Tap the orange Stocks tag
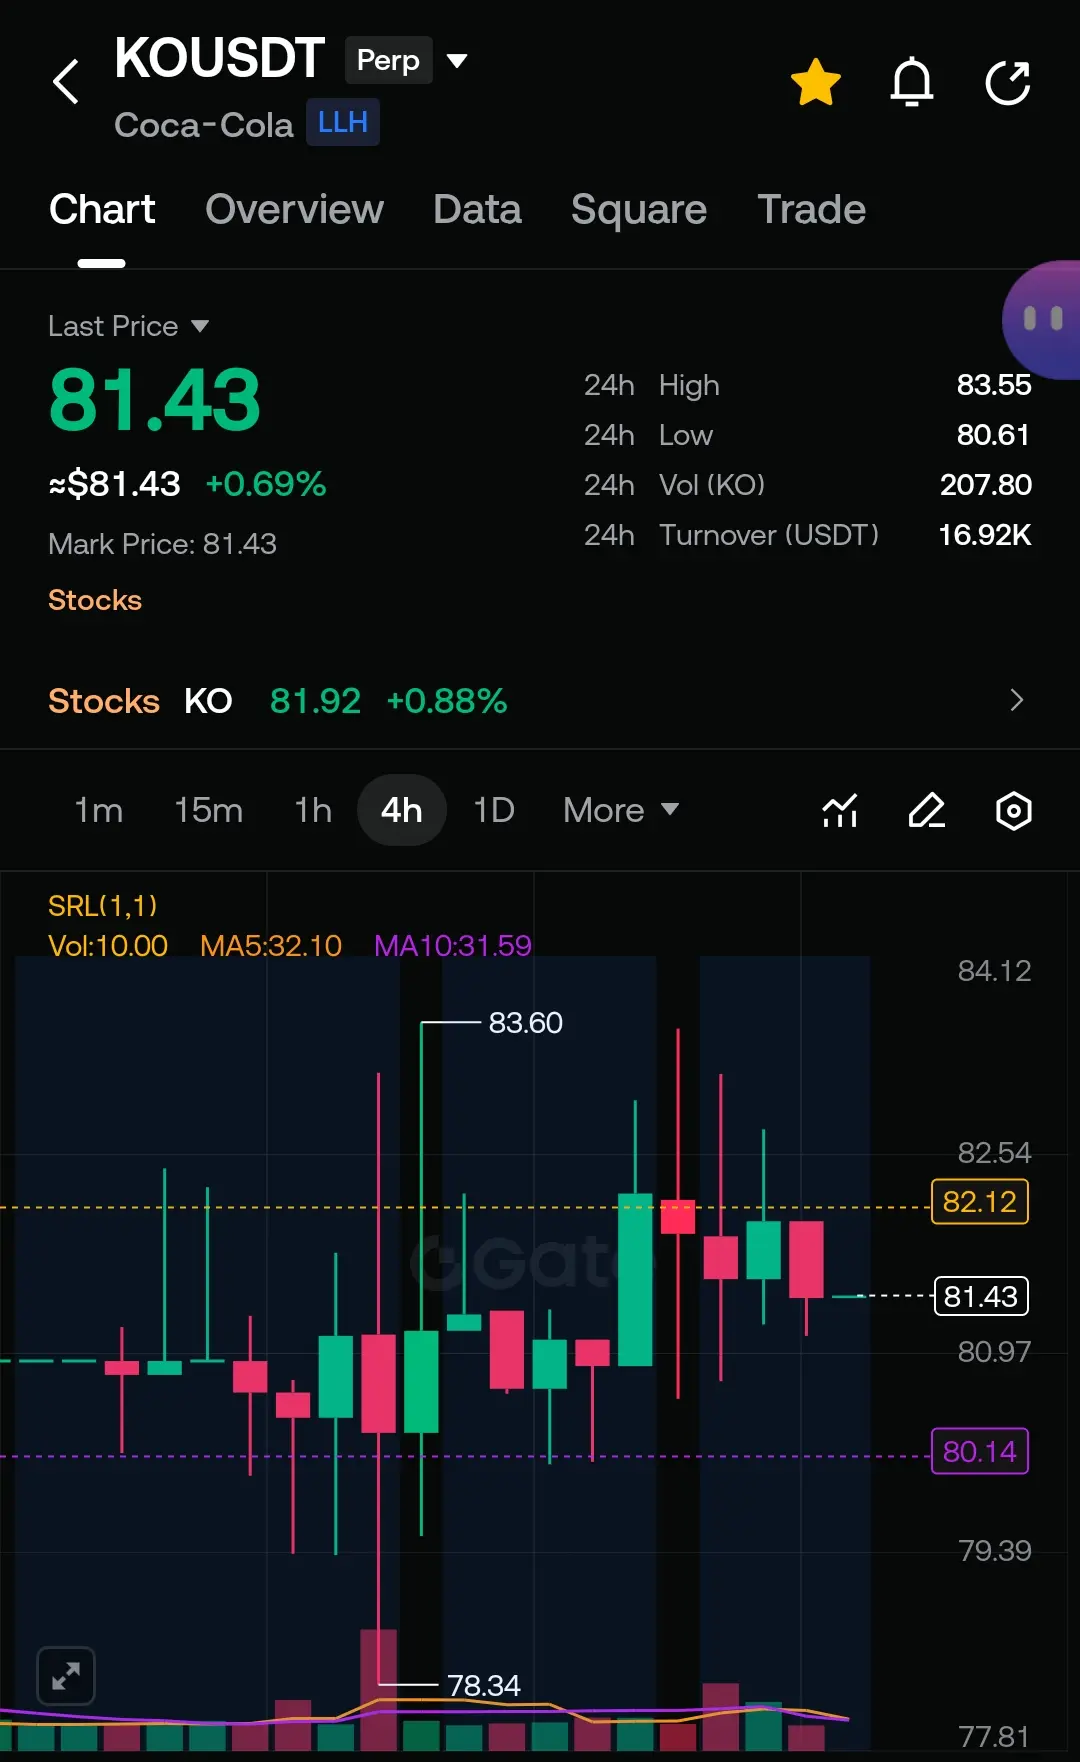The image size is (1080, 1762). point(95,600)
